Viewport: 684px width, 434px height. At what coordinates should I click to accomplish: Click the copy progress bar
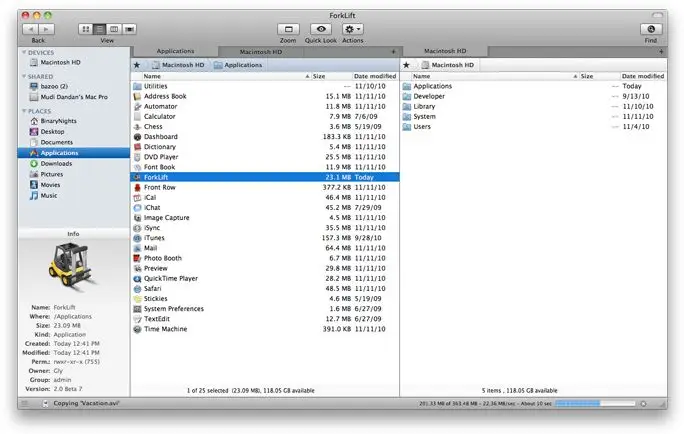(x=595, y=403)
